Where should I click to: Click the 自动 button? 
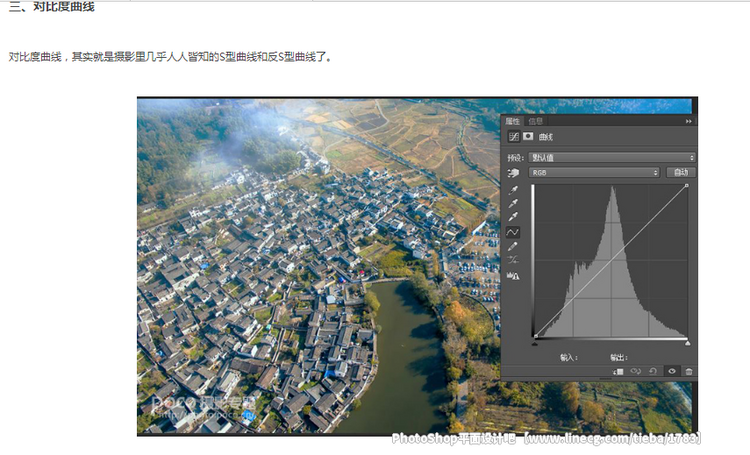[x=681, y=172]
